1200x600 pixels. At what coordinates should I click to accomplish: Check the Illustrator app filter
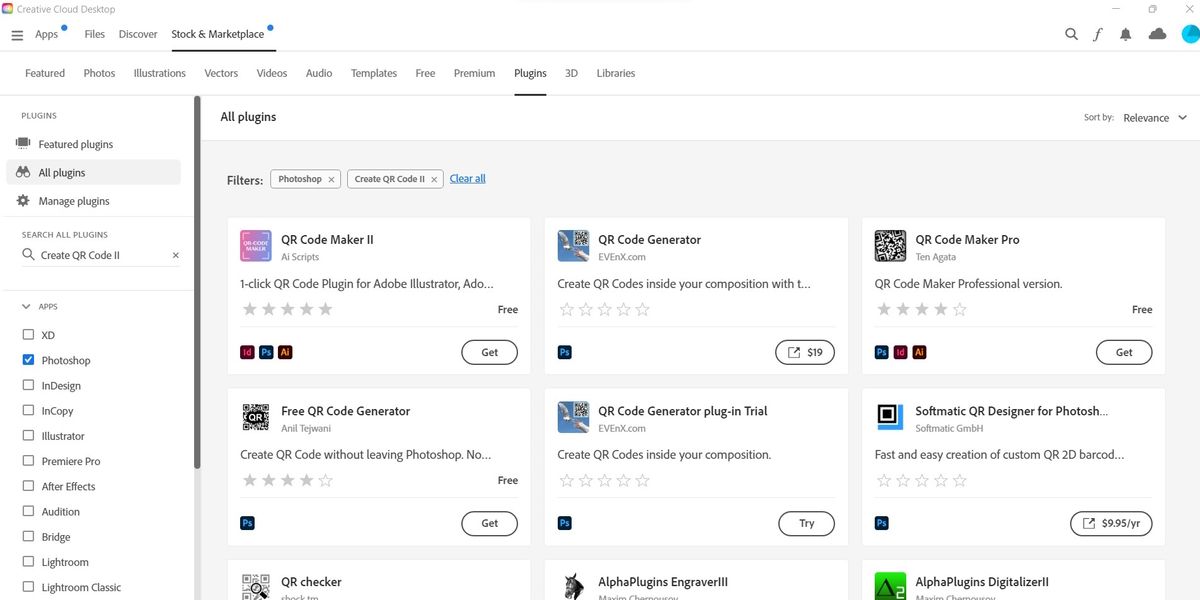click(28, 436)
